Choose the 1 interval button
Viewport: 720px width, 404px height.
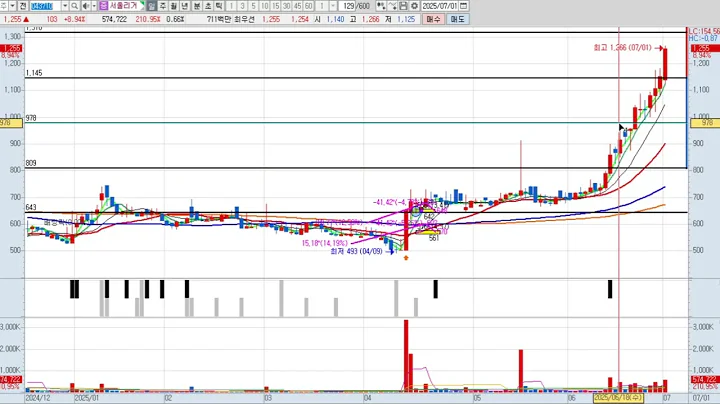(231, 6)
